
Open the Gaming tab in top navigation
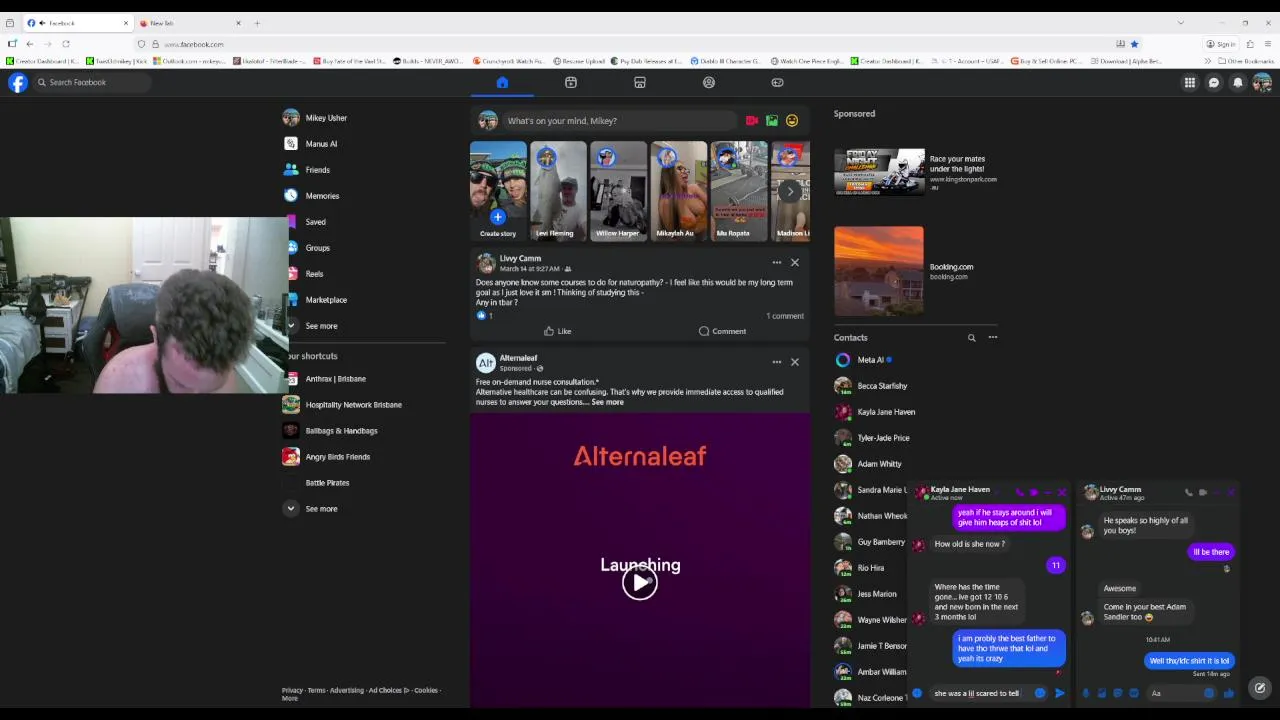coord(777,82)
